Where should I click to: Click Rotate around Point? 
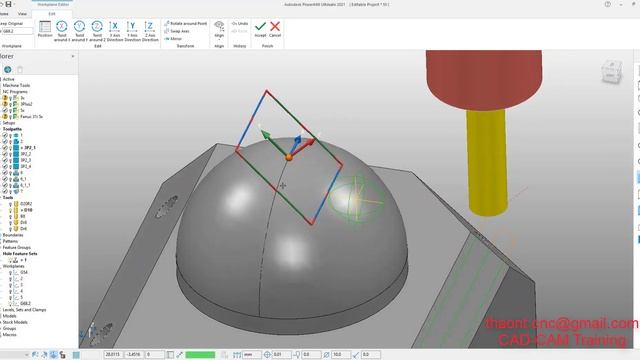[186, 24]
